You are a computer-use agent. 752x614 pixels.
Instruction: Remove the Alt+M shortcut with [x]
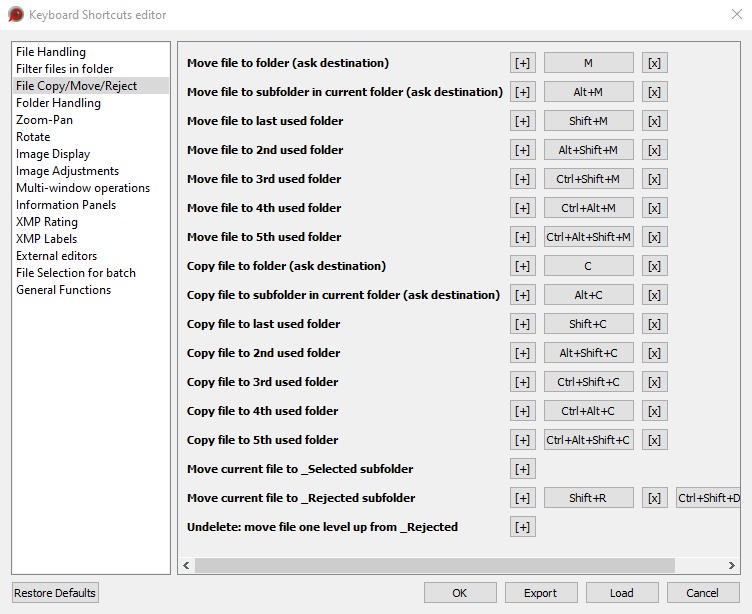click(x=654, y=92)
